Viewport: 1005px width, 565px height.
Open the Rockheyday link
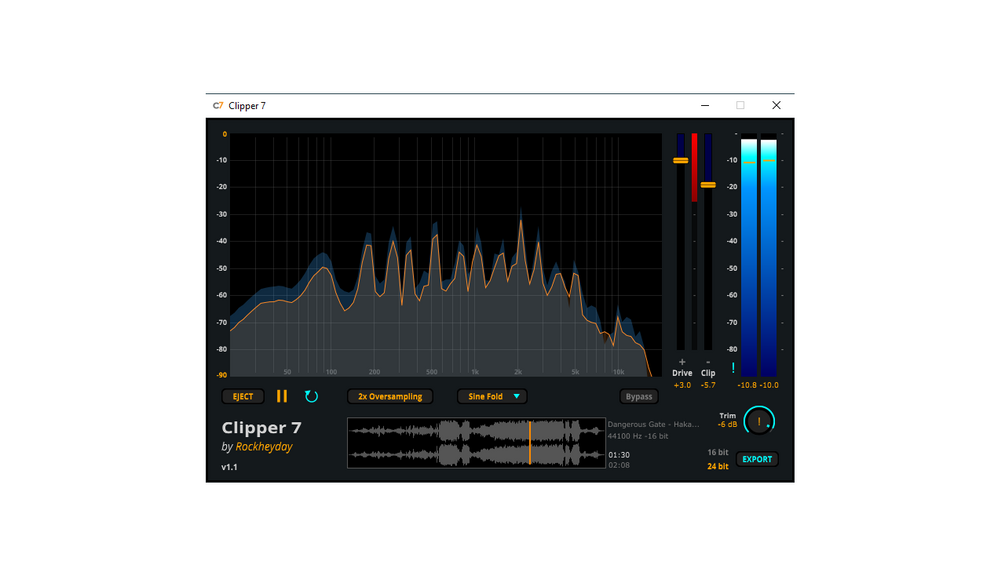pos(264,446)
